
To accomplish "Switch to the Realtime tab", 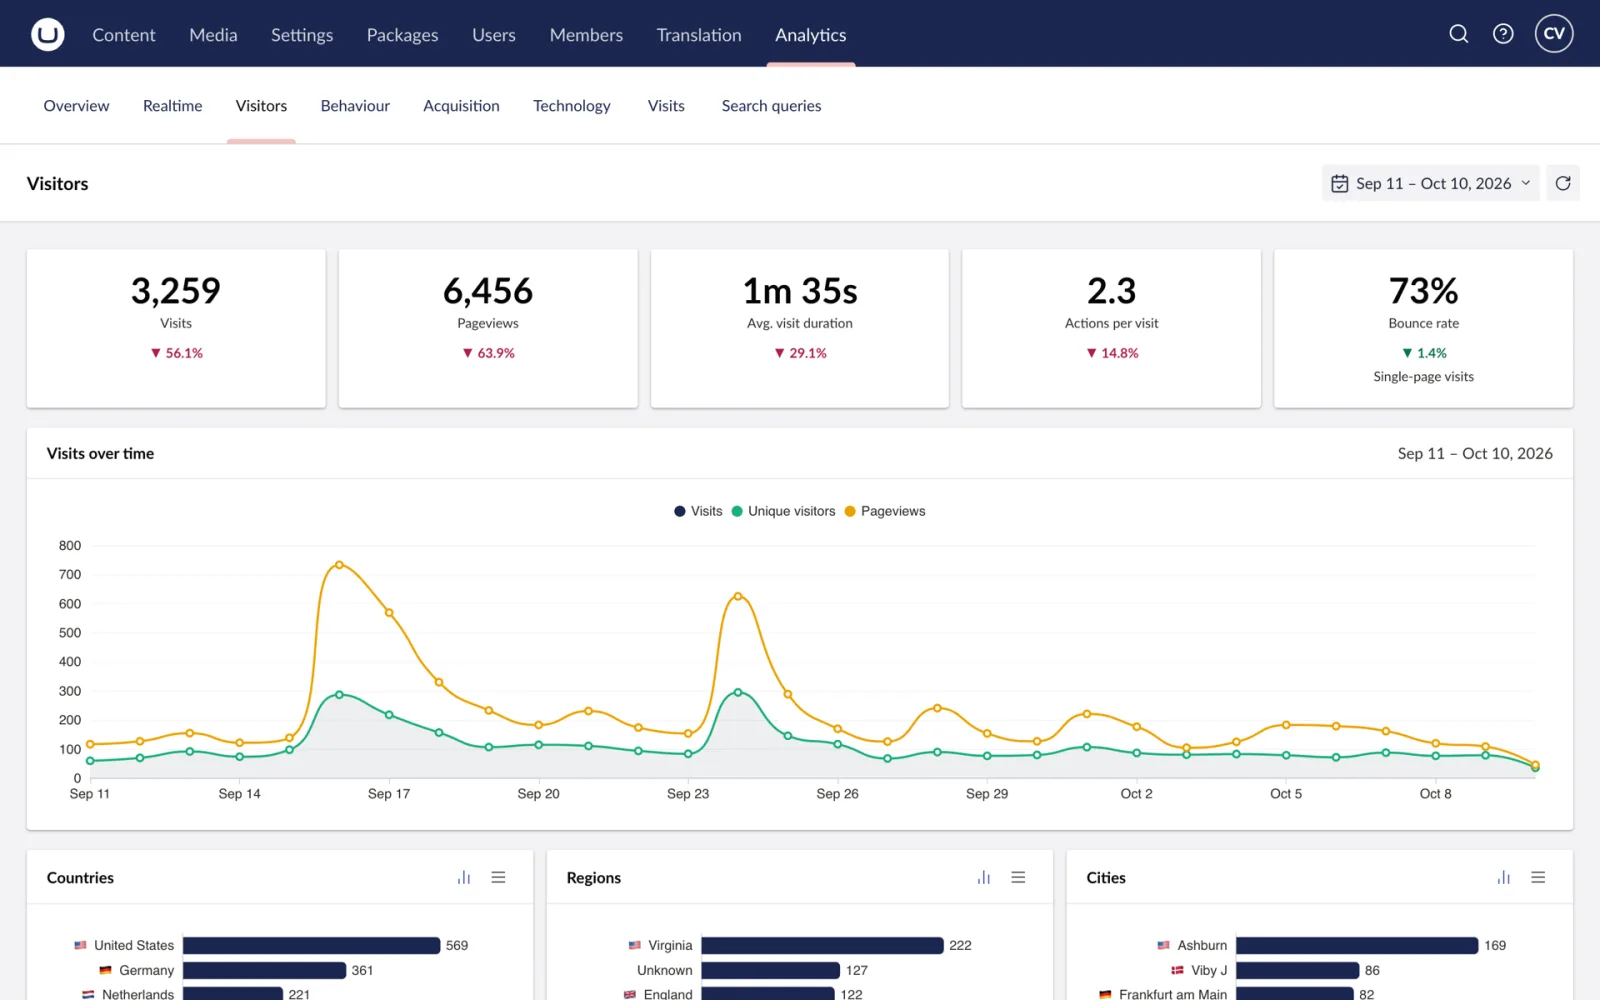I will point(172,106).
